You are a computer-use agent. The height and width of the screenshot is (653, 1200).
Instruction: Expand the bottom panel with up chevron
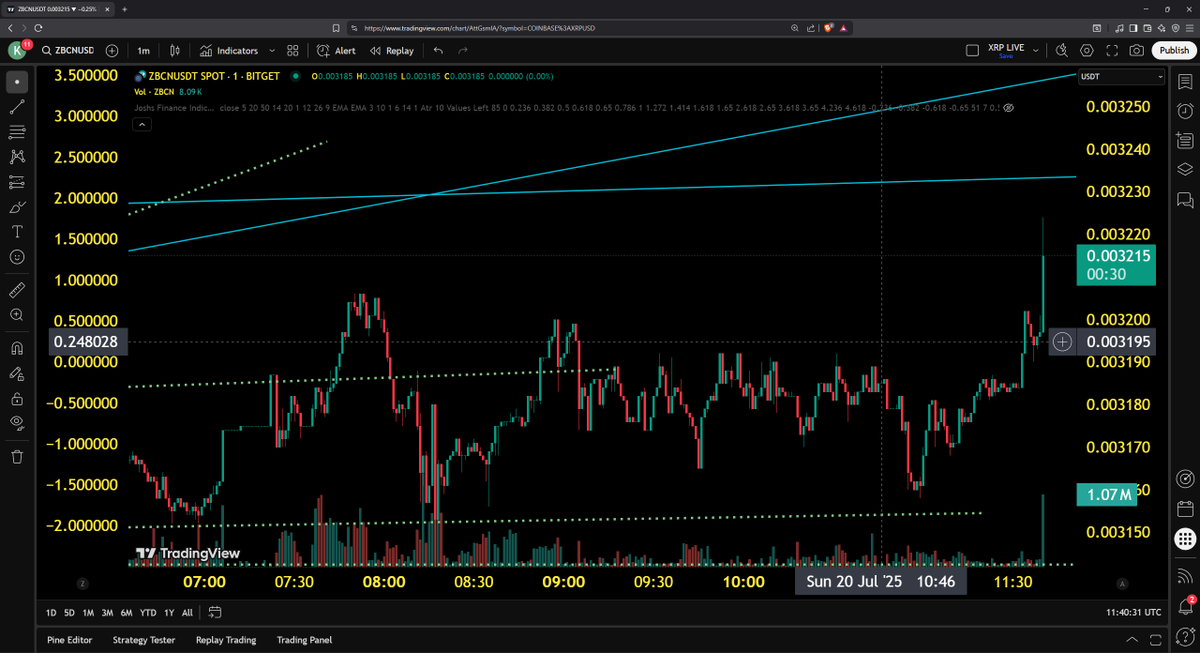[x=1131, y=640]
